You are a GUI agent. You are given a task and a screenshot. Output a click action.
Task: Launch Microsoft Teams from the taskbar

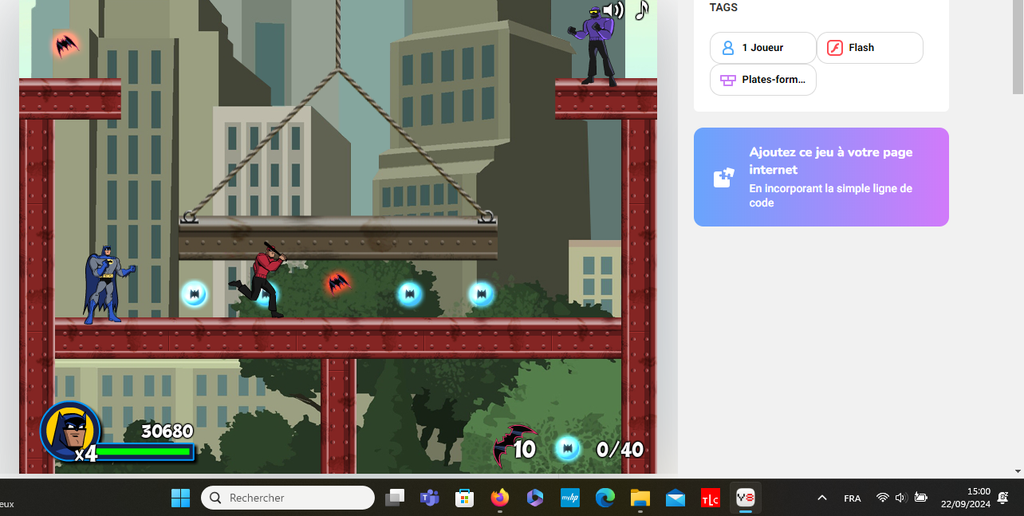tap(430, 498)
